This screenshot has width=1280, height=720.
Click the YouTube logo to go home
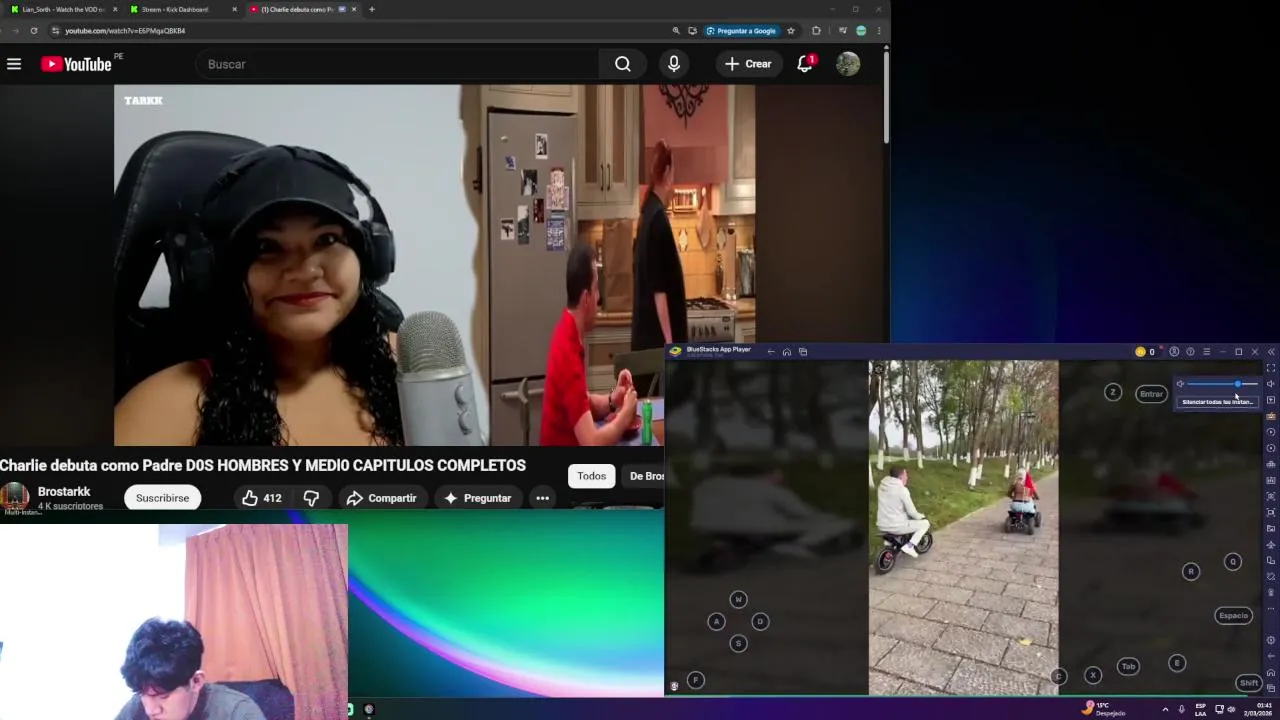(x=76, y=64)
